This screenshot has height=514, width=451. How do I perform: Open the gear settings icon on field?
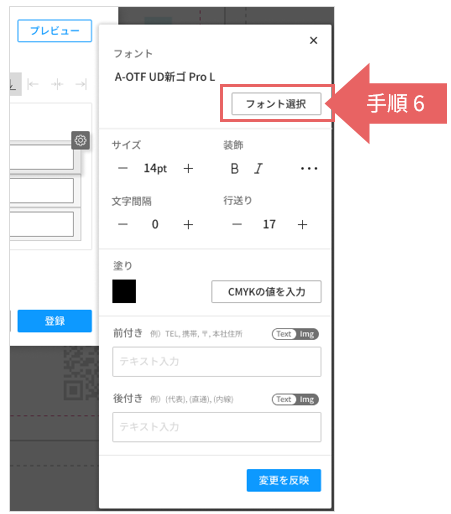point(80,140)
